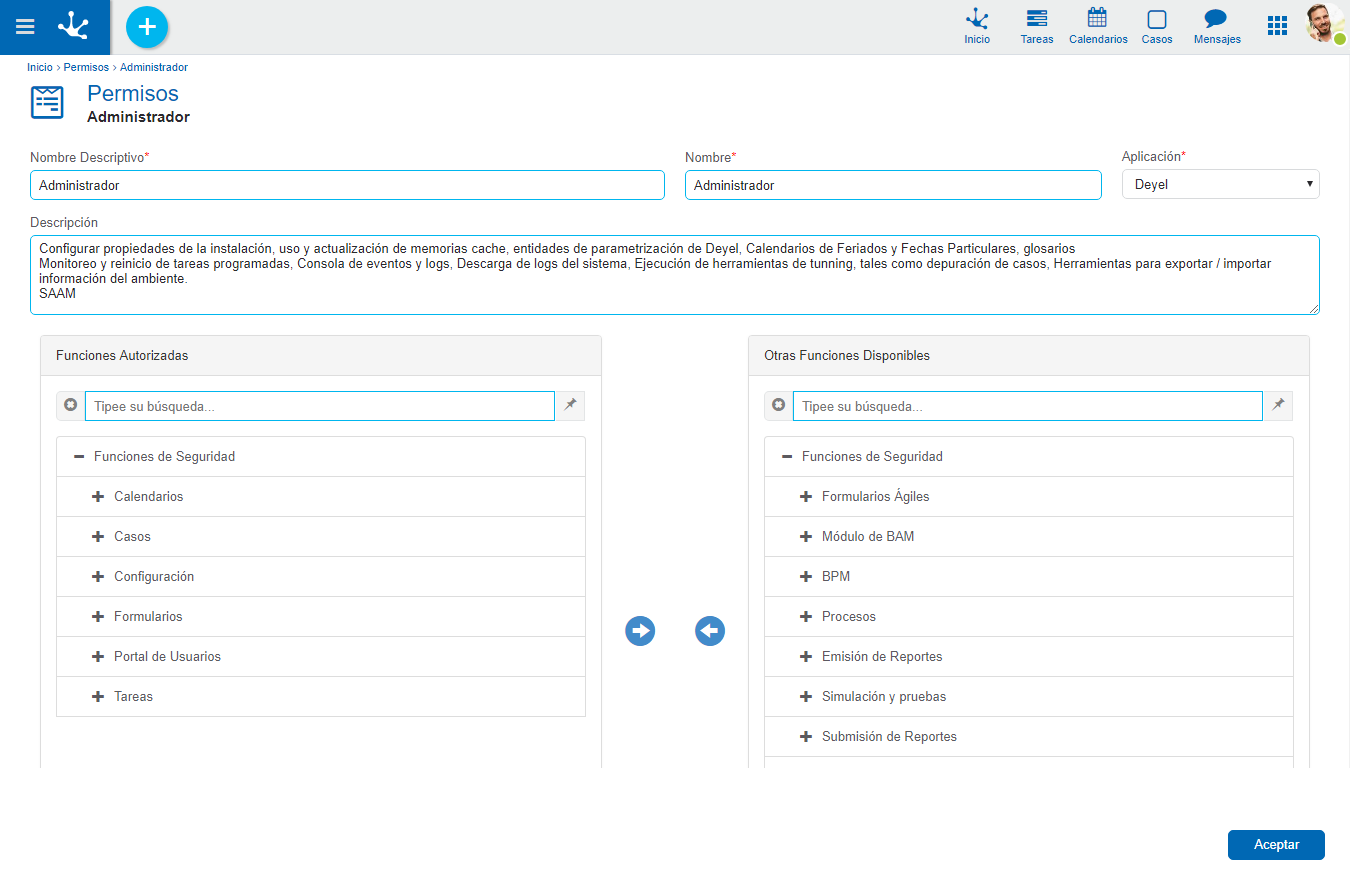Screen dimensions: 1350x890
Task: Clear search in Funciones Autorizadas
Action: click(x=71, y=406)
